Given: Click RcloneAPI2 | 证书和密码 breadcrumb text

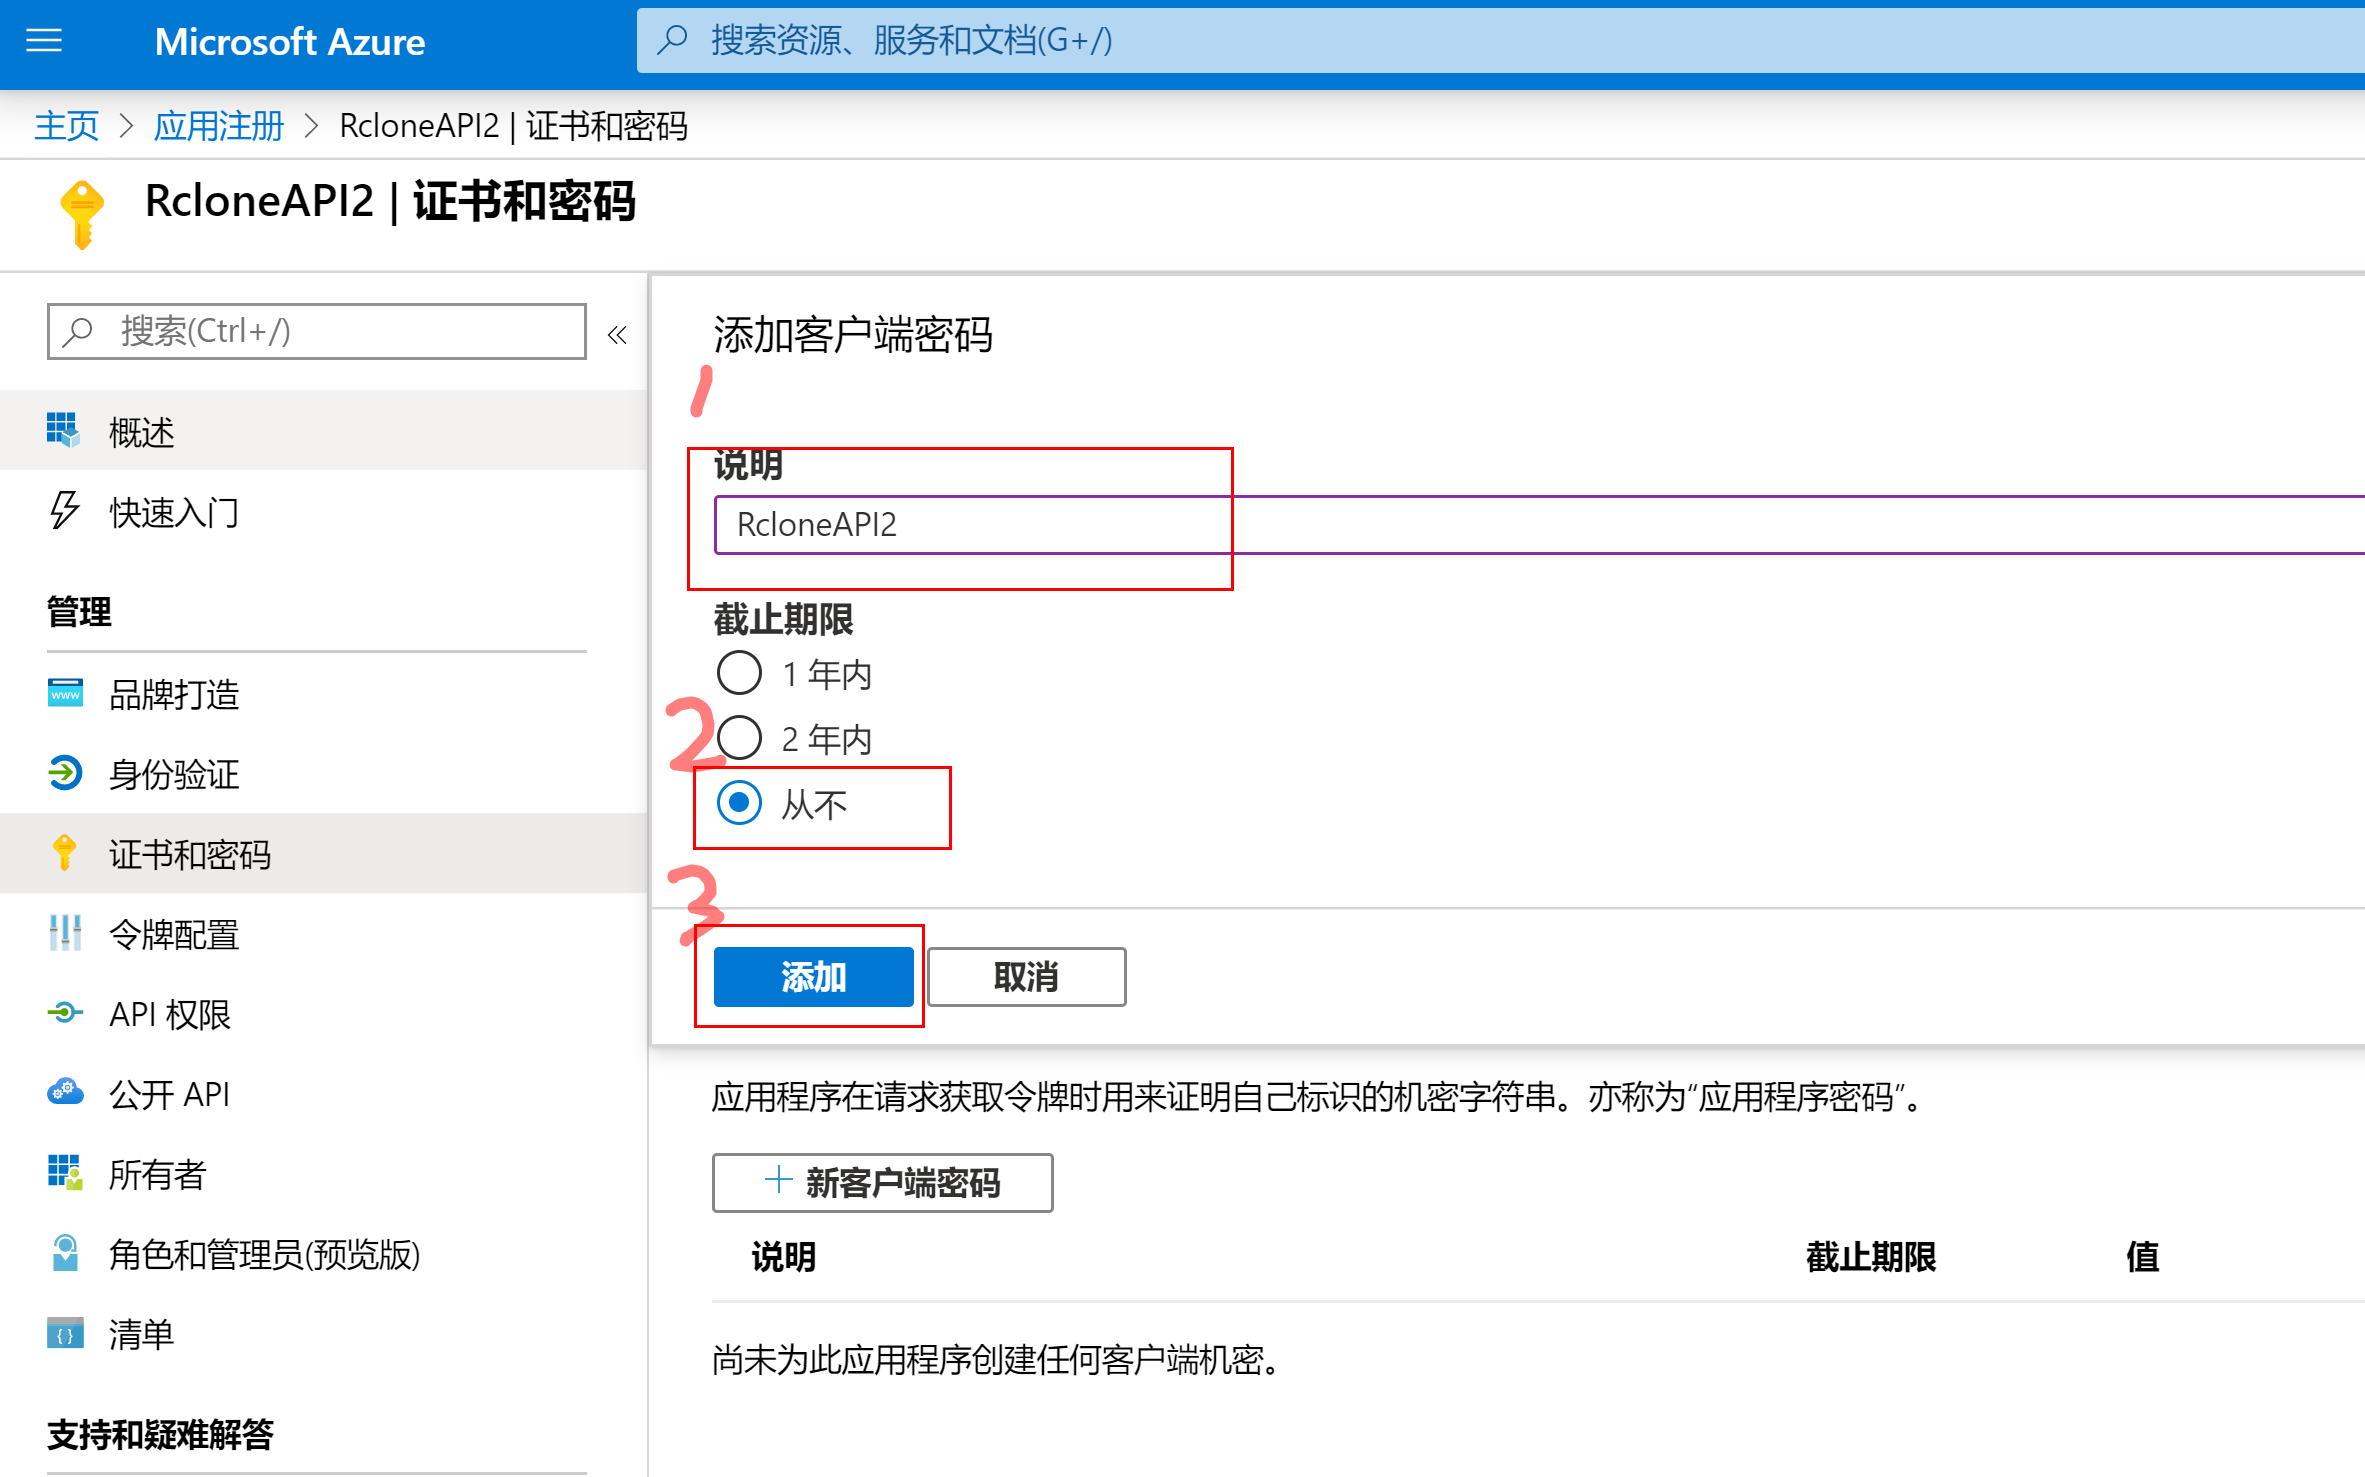Looking at the screenshot, I should [513, 126].
